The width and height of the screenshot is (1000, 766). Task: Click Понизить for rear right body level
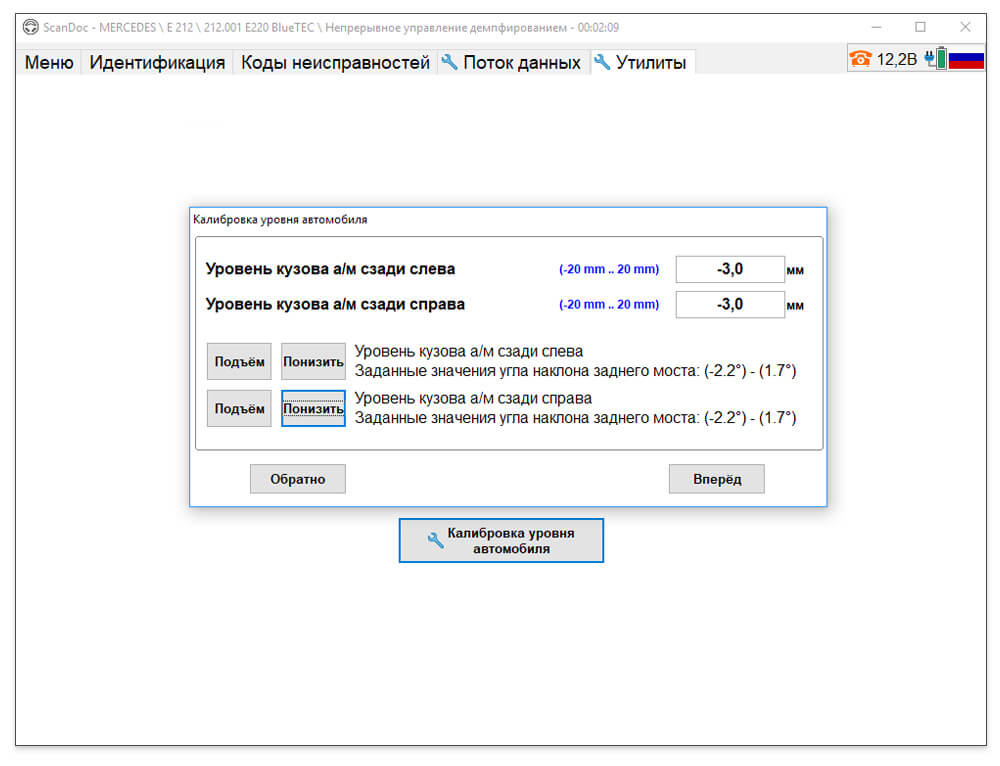point(313,409)
